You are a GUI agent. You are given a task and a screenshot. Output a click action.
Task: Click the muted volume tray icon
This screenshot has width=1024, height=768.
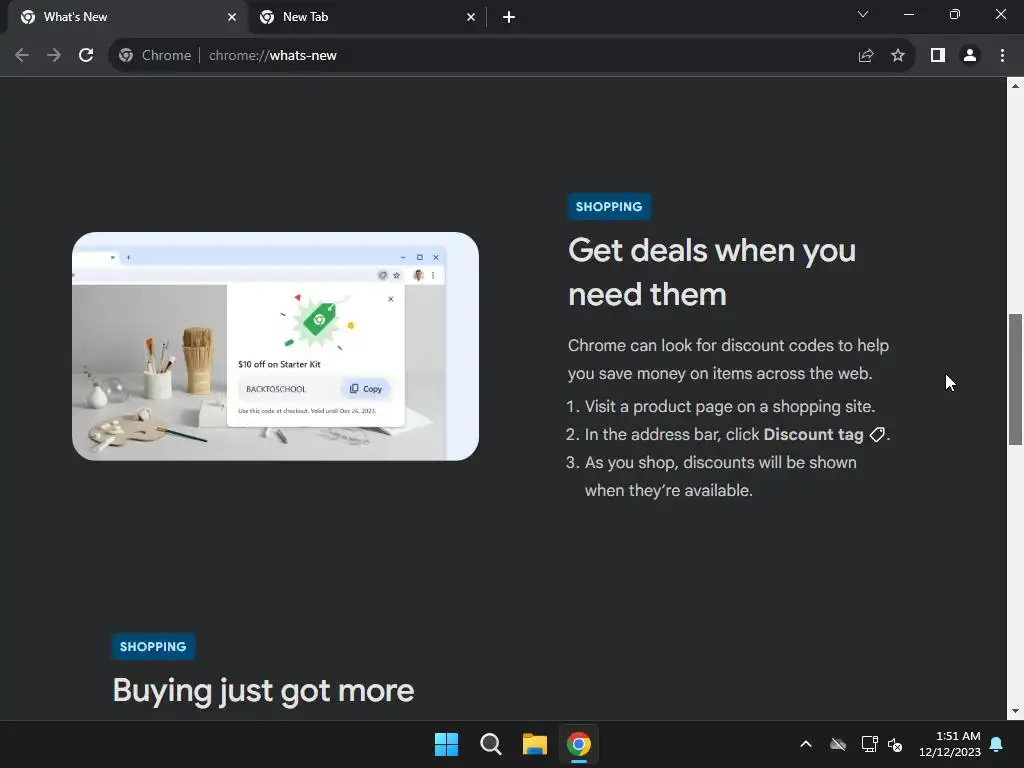(895, 744)
